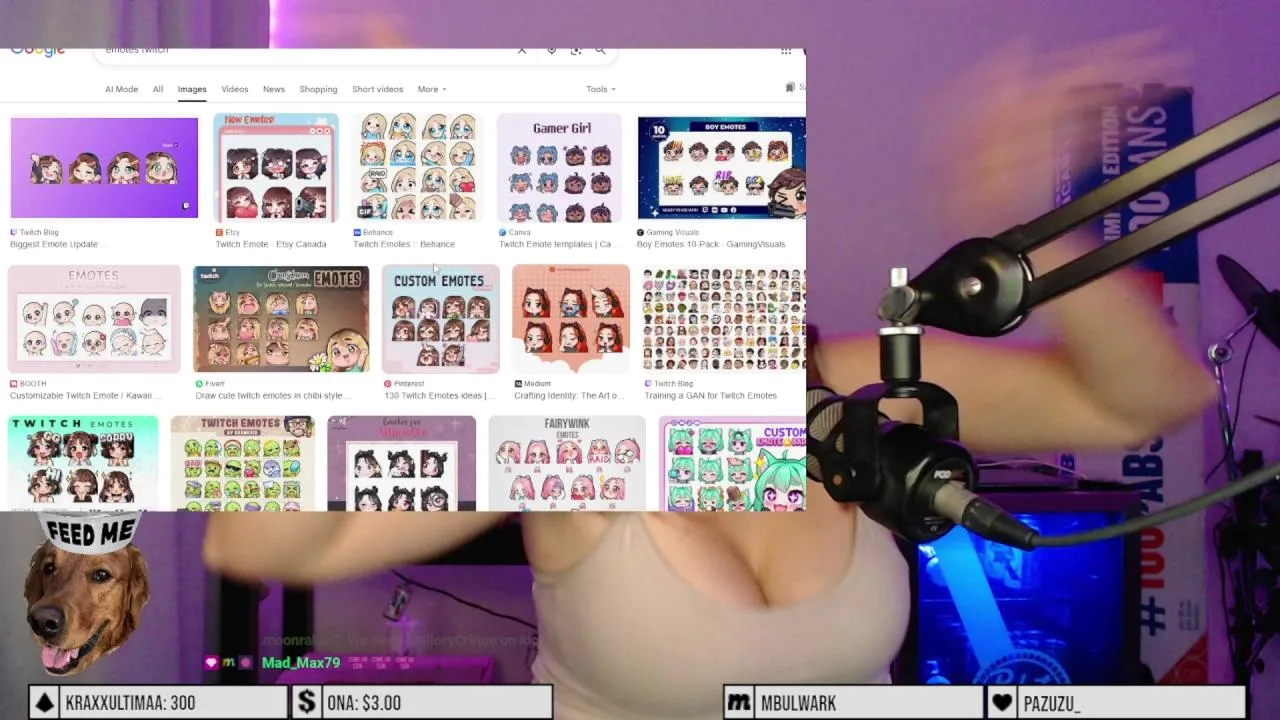This screenshot has height=720, width=1280.
Task: Open the Google apps grid icon
Action: tap(786, 51)
